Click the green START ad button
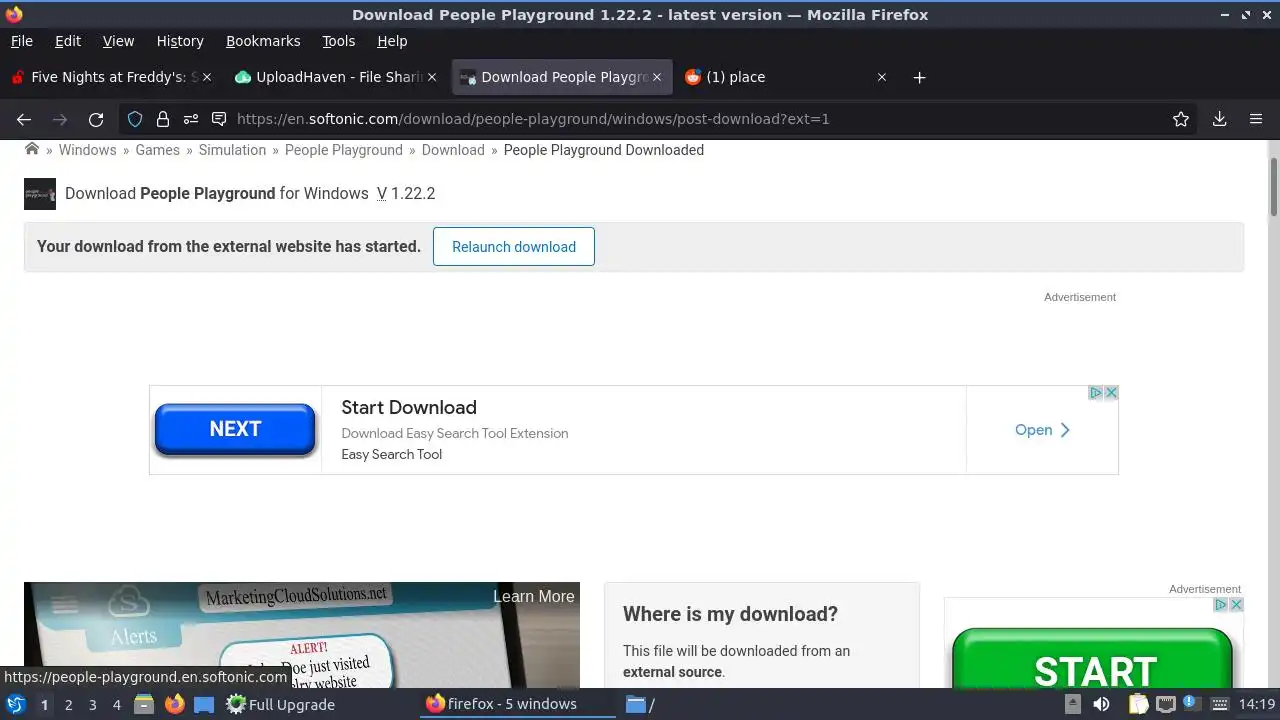Screen dimensions: 1280x720 [x=1092, y=659]
